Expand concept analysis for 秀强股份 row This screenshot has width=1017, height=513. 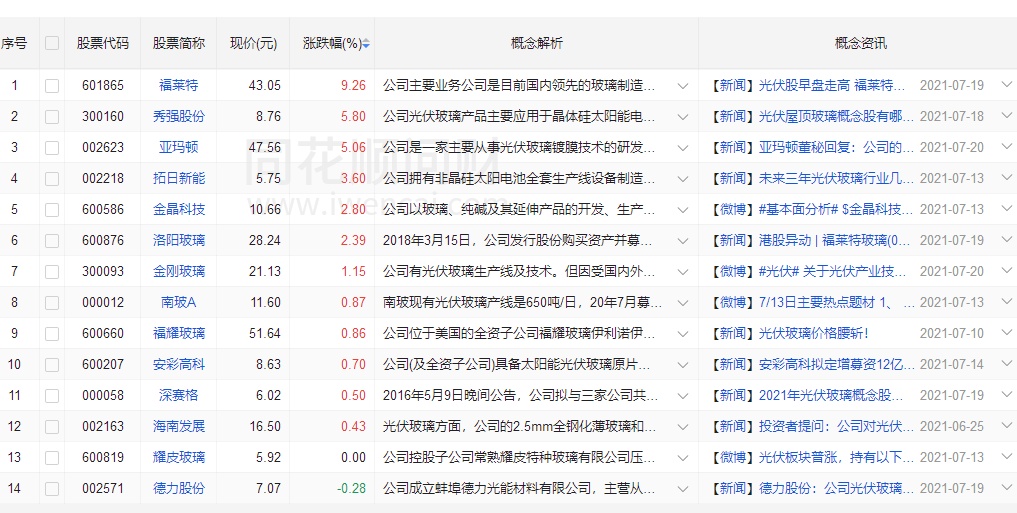point(682,117)
